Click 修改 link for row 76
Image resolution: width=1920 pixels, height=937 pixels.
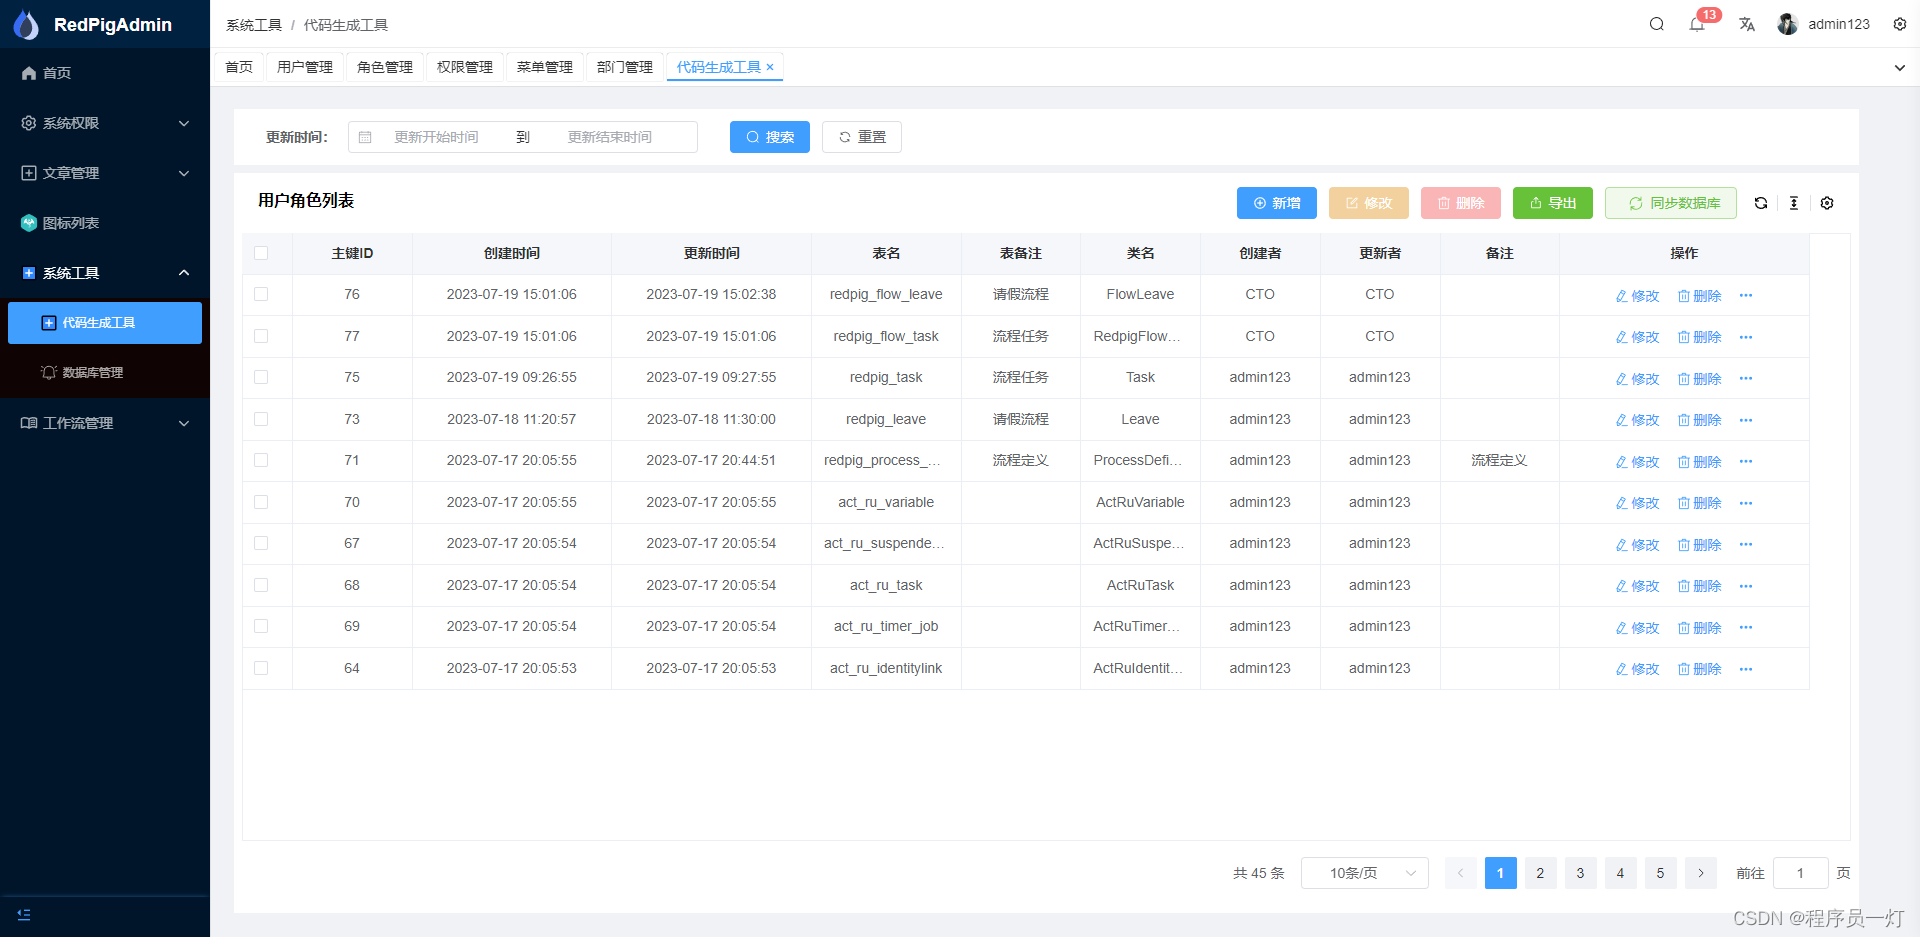click(1638, 296)
